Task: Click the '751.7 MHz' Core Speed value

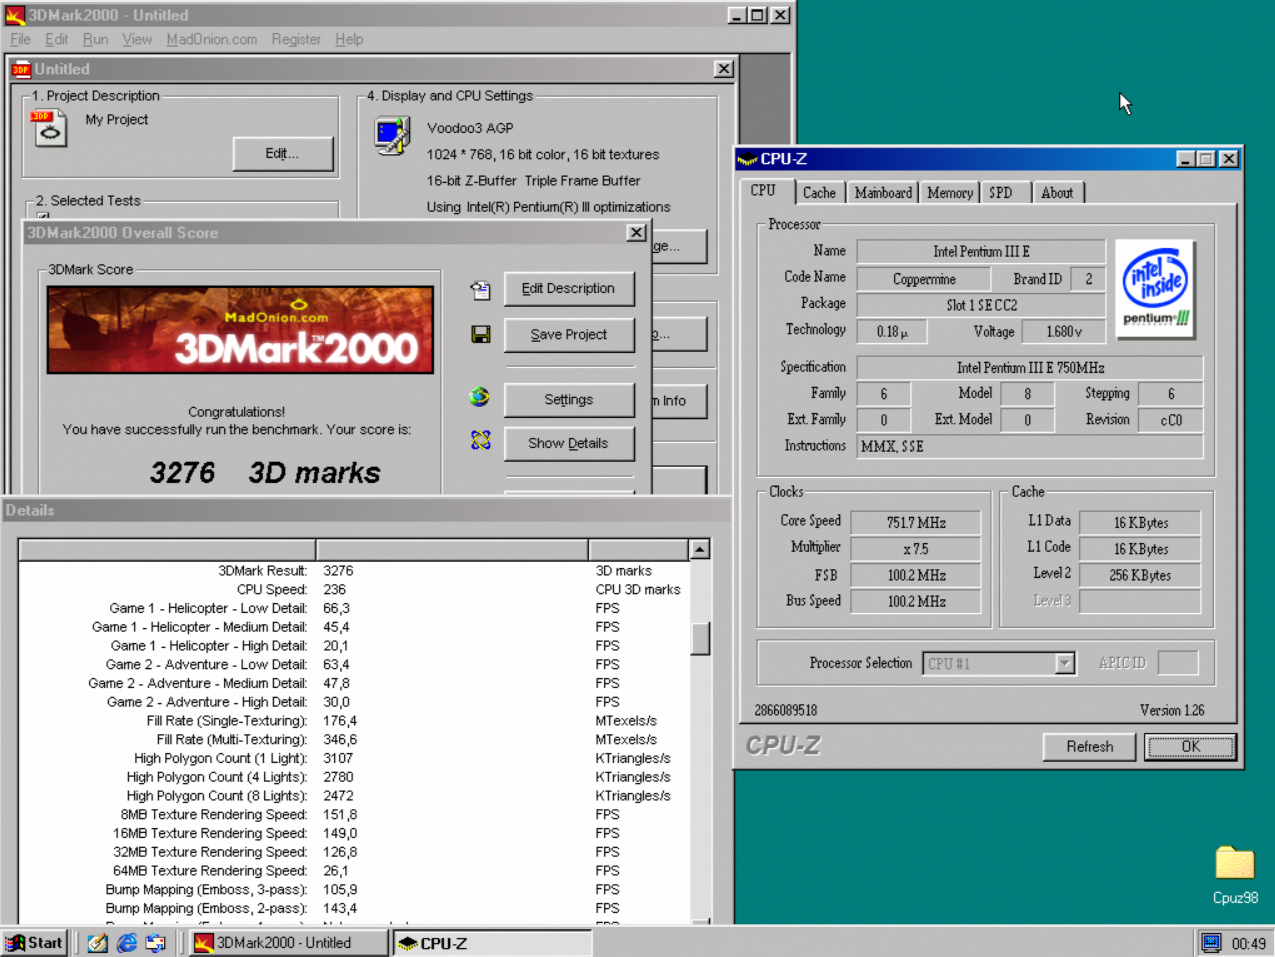Action: click(915, 523)
